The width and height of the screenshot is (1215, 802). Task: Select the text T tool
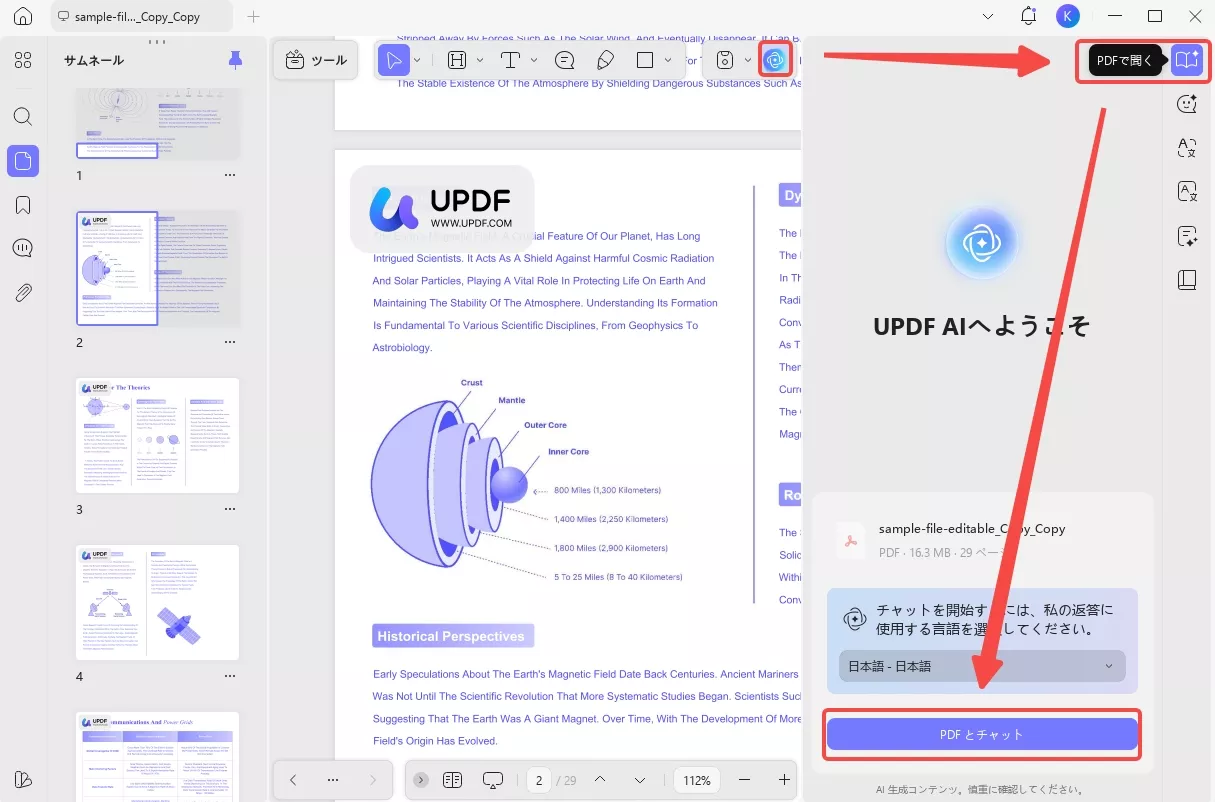[510, 60]
